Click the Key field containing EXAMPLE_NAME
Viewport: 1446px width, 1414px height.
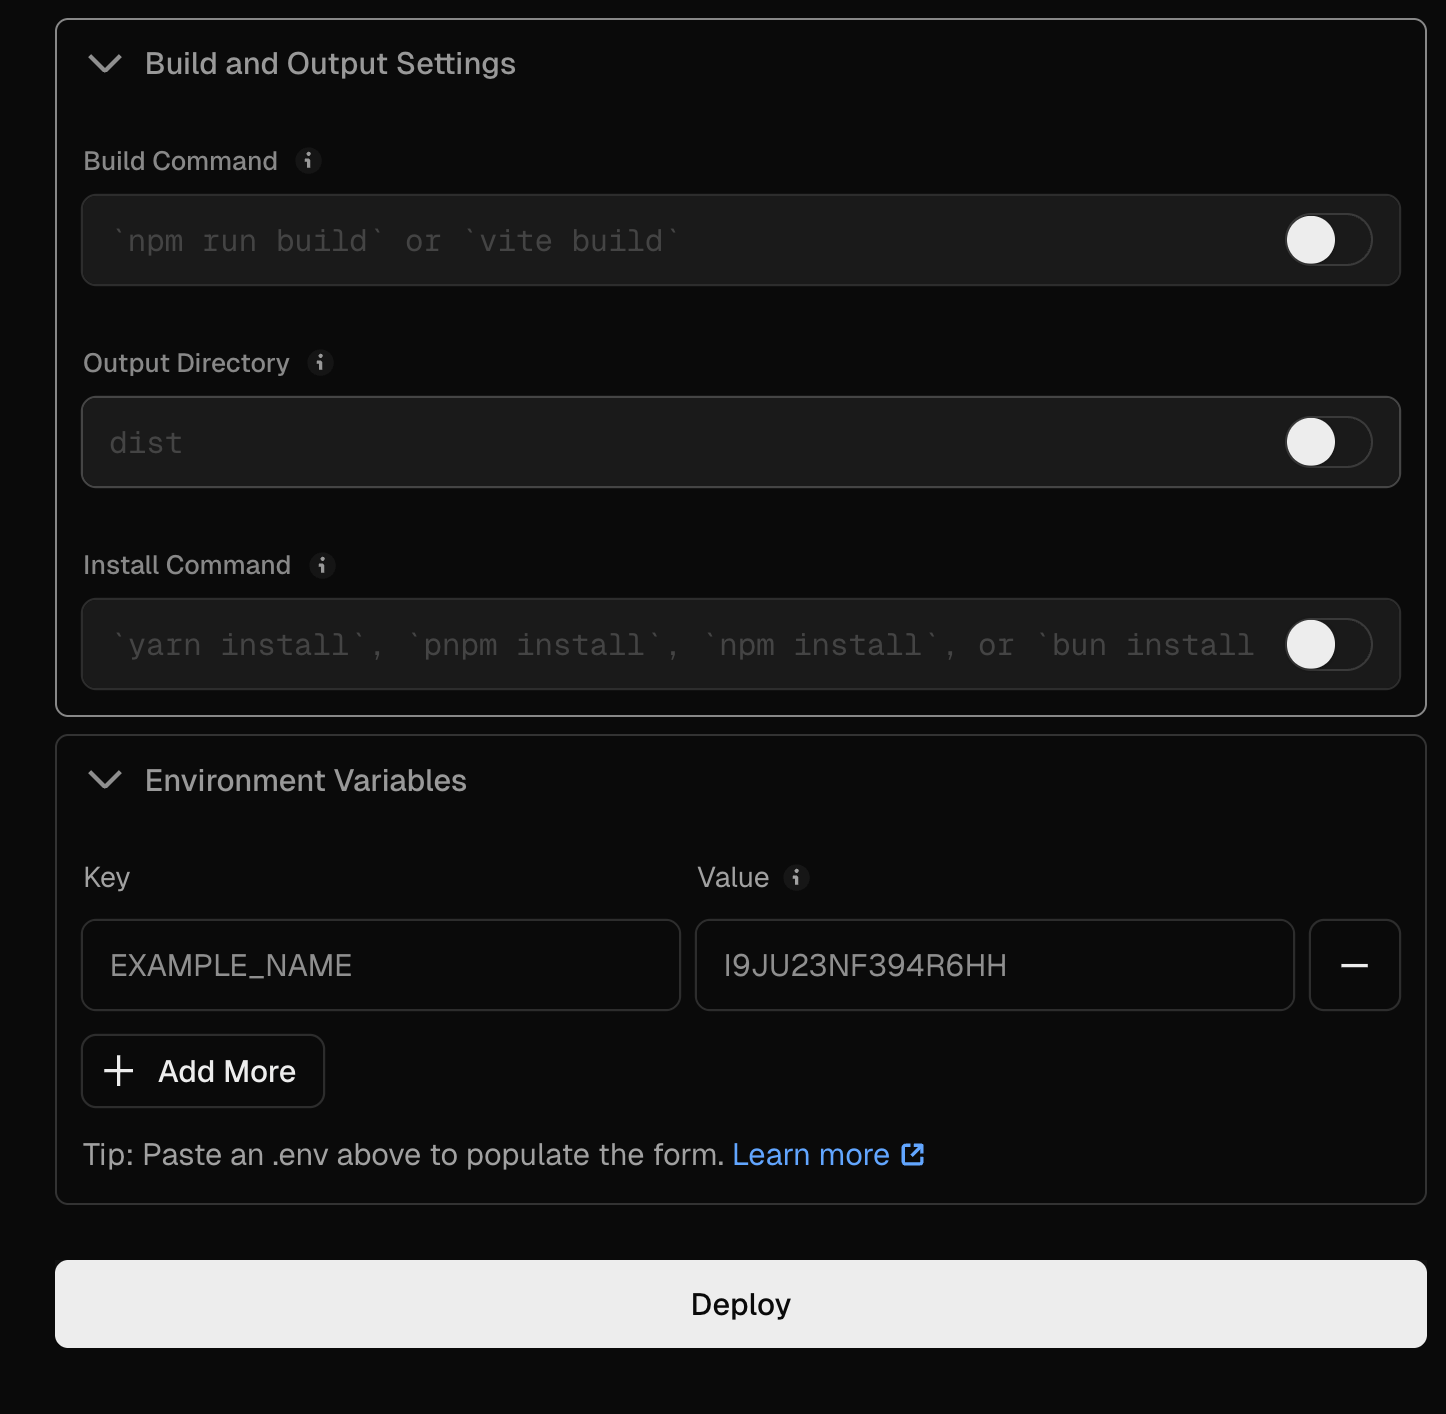(x=381, y=965)
